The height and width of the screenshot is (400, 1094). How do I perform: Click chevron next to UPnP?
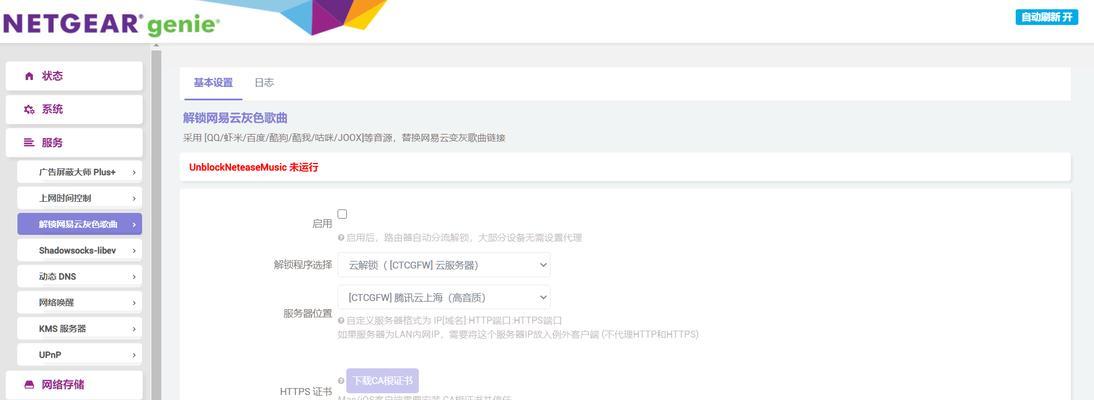(x=133, y=355)
